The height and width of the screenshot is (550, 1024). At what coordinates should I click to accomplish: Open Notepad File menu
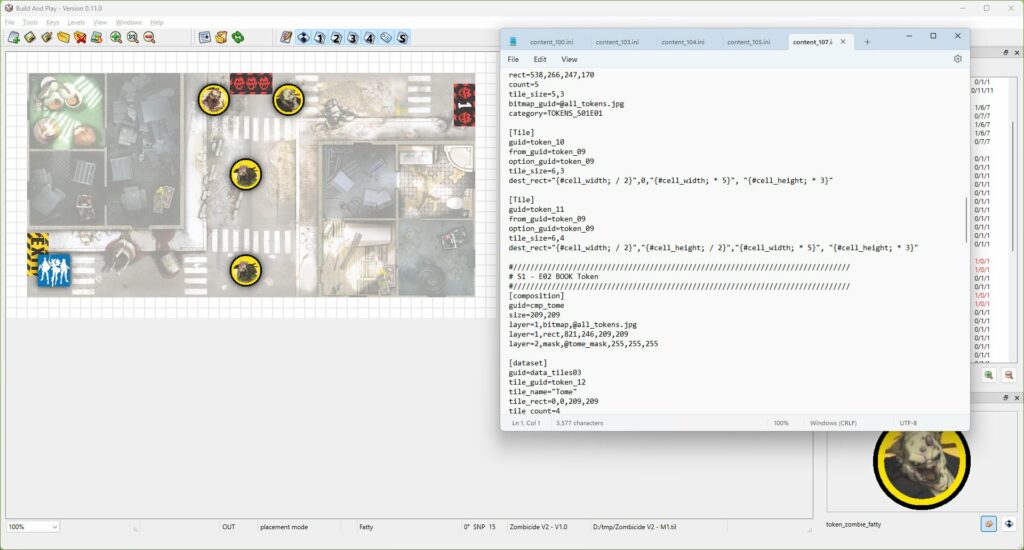(x=513, y=59)
